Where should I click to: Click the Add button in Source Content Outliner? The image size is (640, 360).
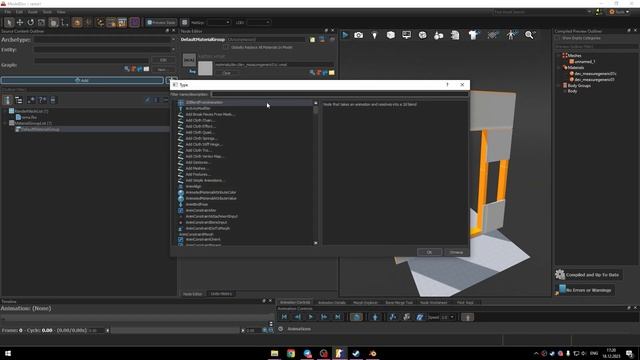[x=82, y=80]
